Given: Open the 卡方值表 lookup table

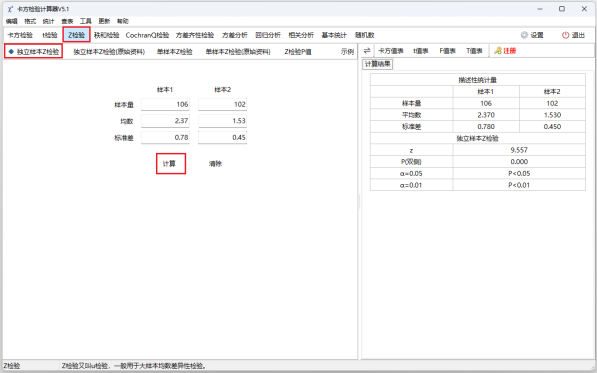Looking at the screenshot, I should pos(391,51).
